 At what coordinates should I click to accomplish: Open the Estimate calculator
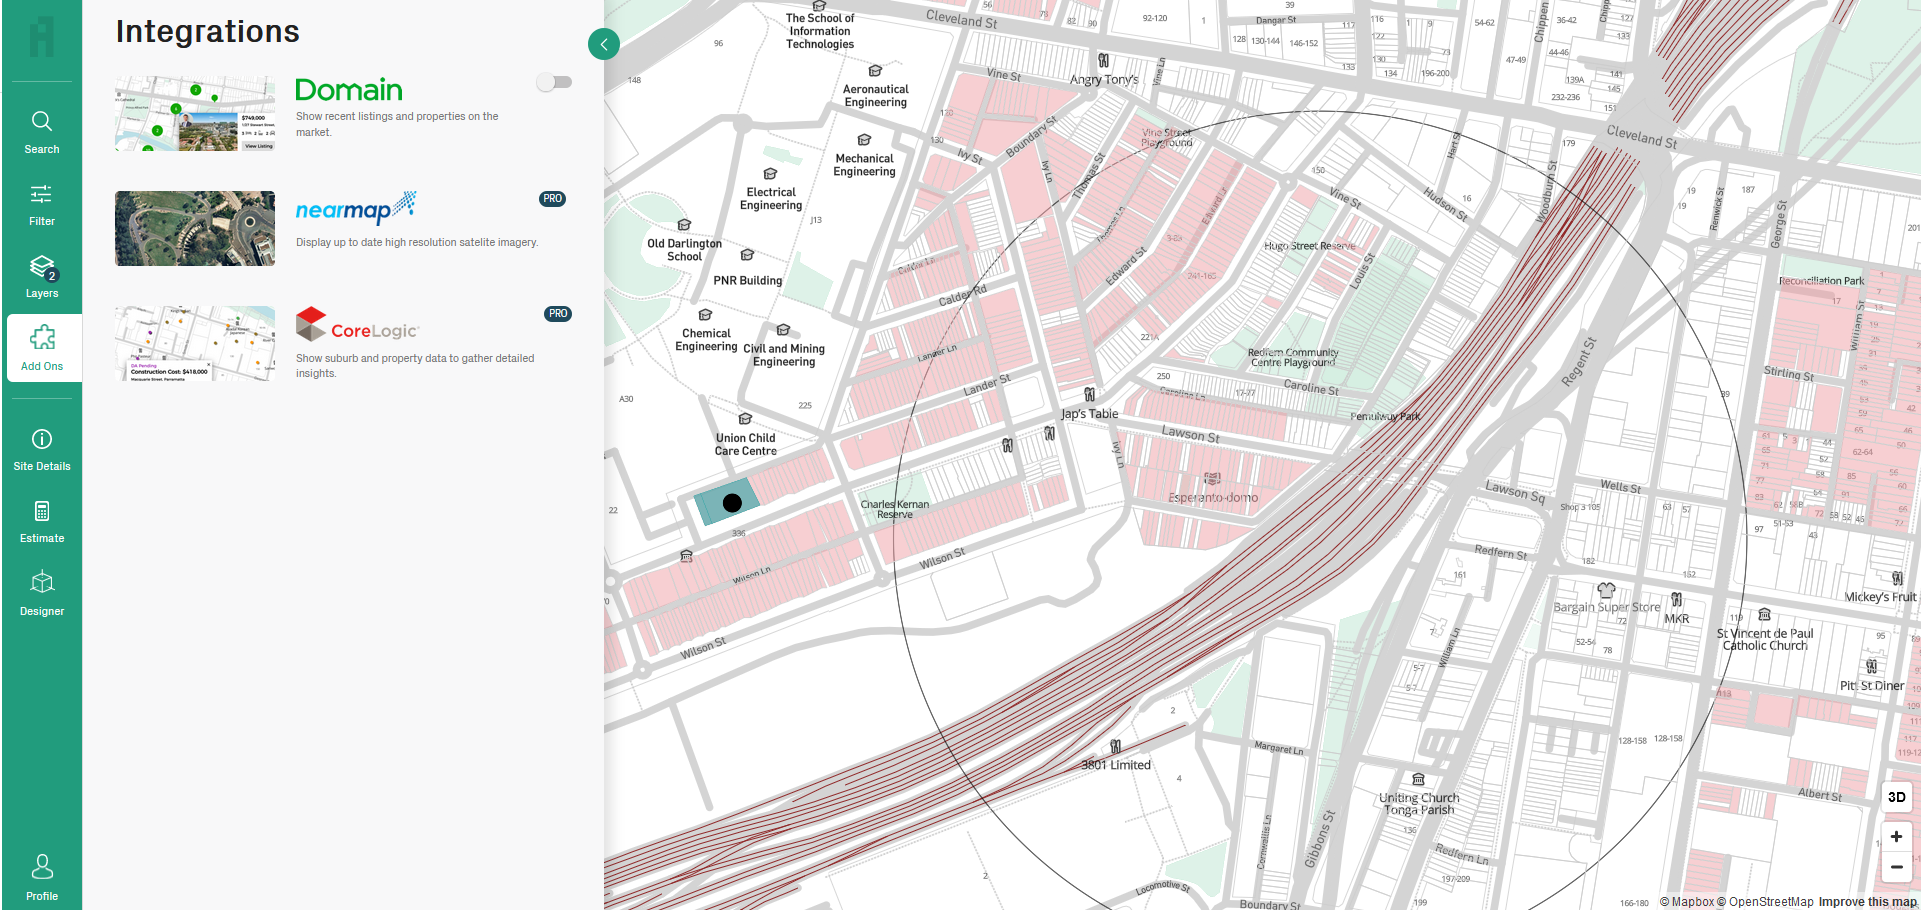point(42,521)
